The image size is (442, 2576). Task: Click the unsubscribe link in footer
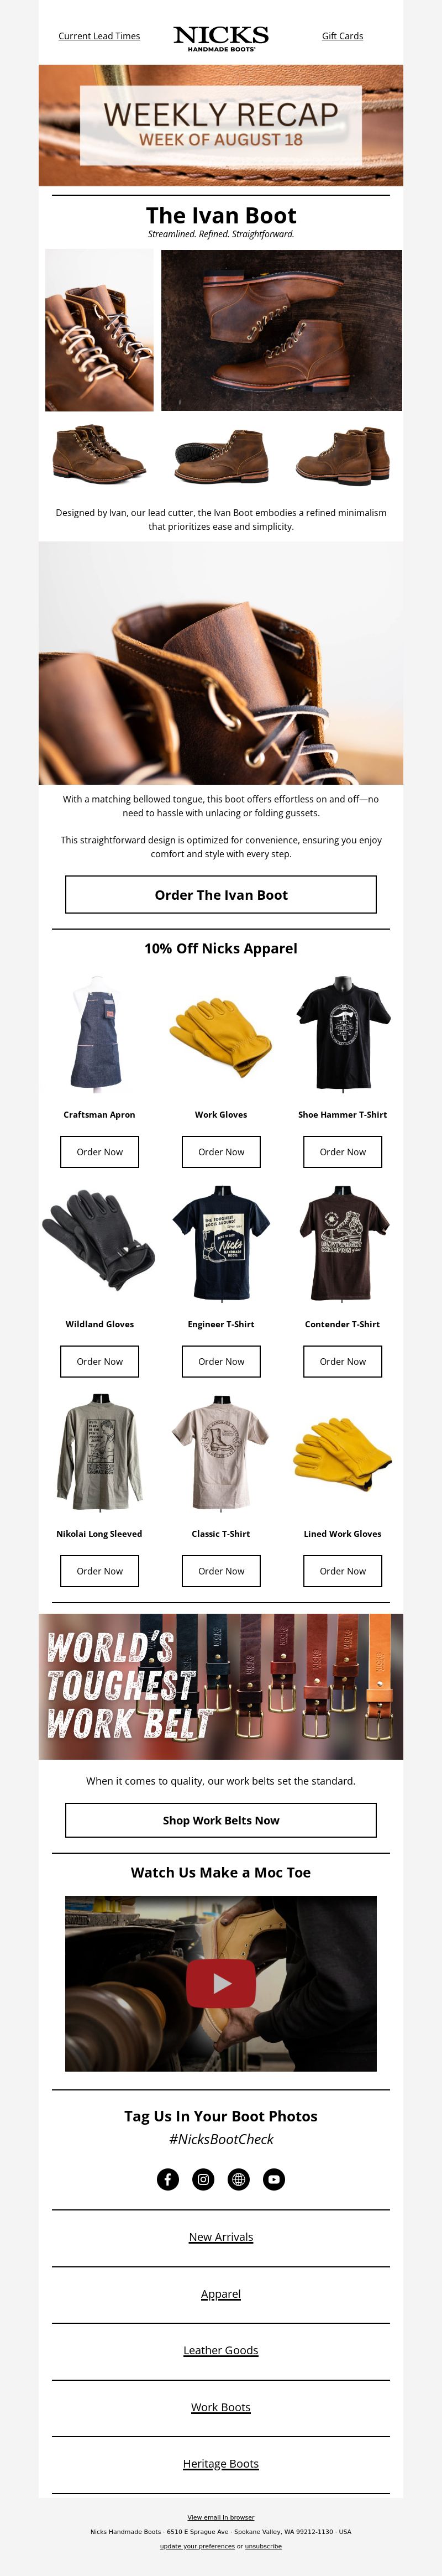coord(263,2546)
